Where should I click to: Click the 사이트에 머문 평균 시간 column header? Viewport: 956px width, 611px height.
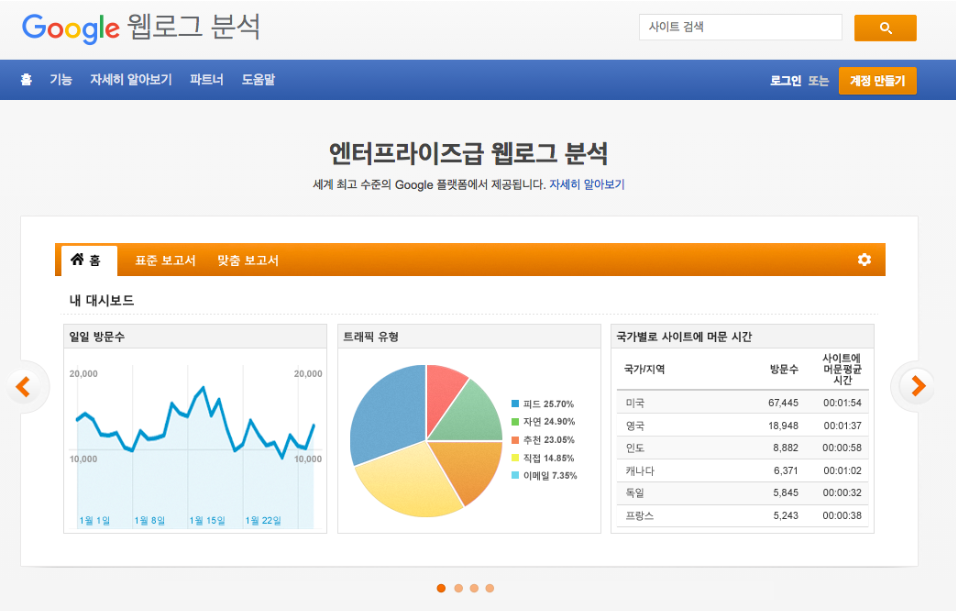(842, 369)
